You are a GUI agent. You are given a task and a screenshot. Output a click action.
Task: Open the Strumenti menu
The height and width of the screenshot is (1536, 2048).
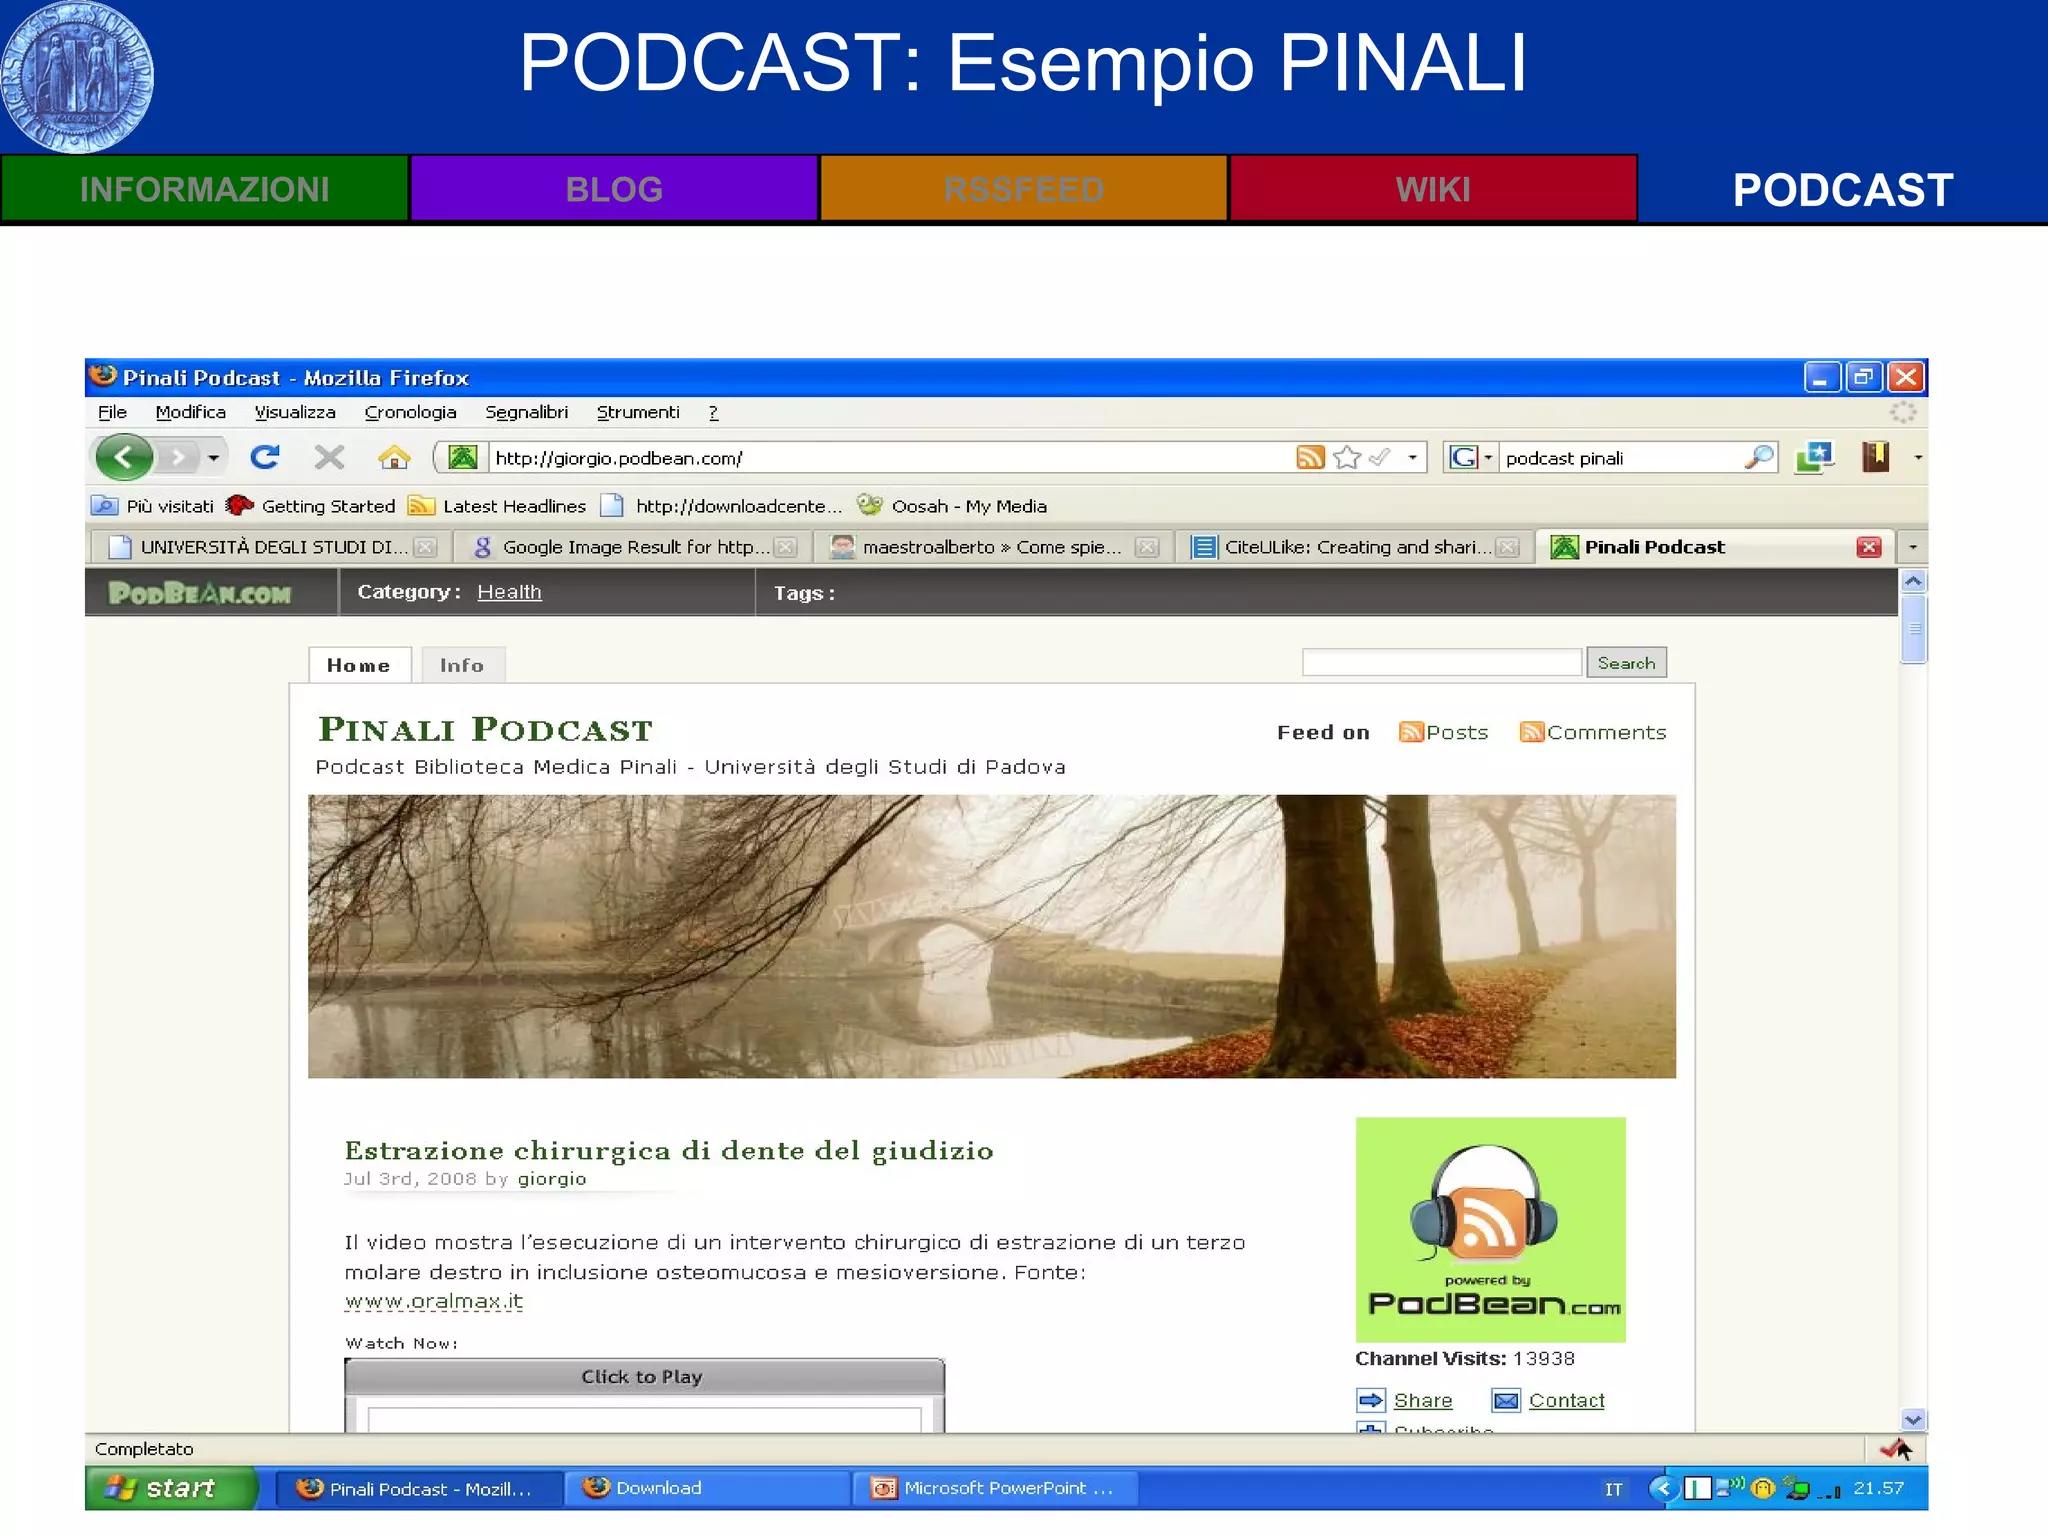pos(638,412)
